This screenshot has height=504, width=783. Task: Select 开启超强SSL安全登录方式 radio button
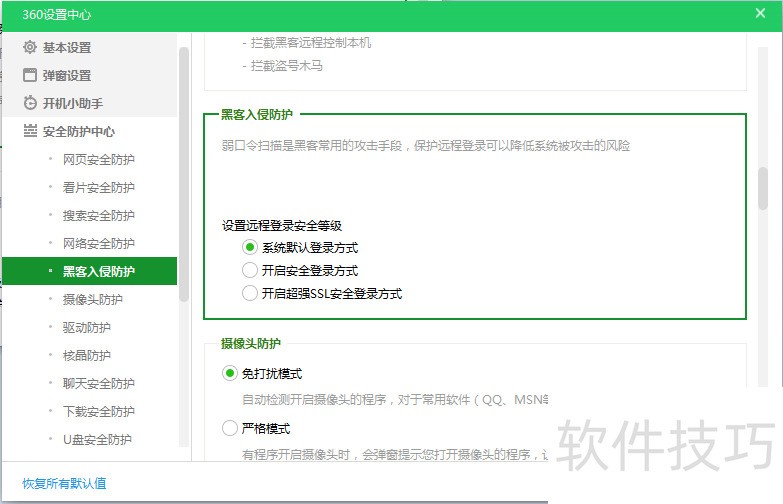click(250, 293)
